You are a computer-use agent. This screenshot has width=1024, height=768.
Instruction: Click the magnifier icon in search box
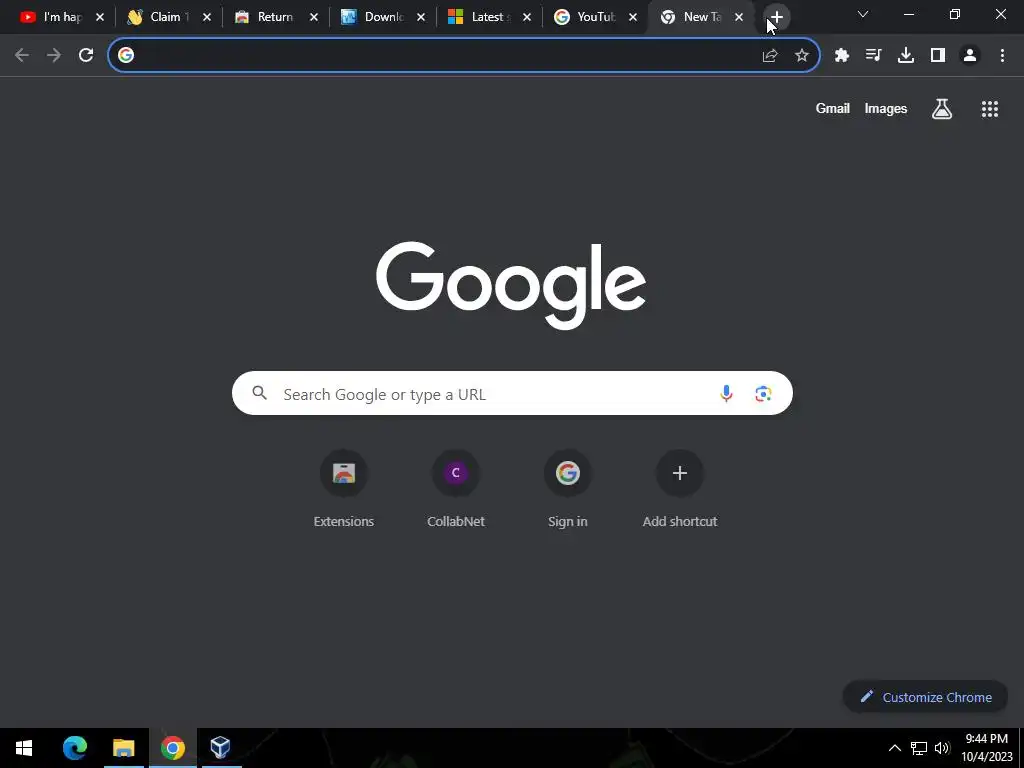(260, 393)
